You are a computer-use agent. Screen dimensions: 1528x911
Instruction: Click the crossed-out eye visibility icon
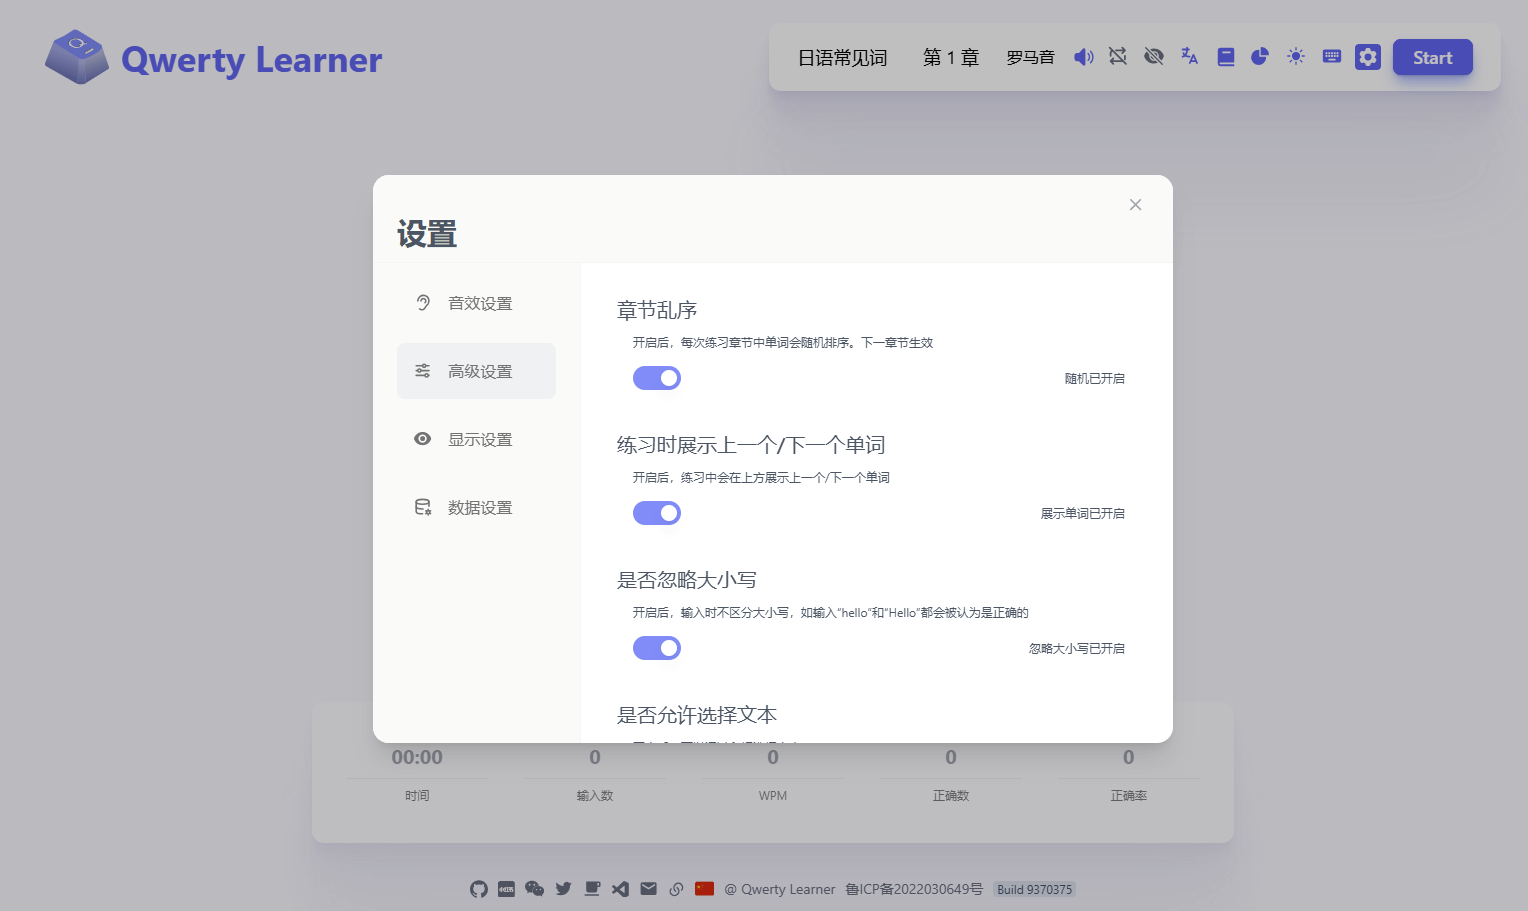(x=1154, y=57)
